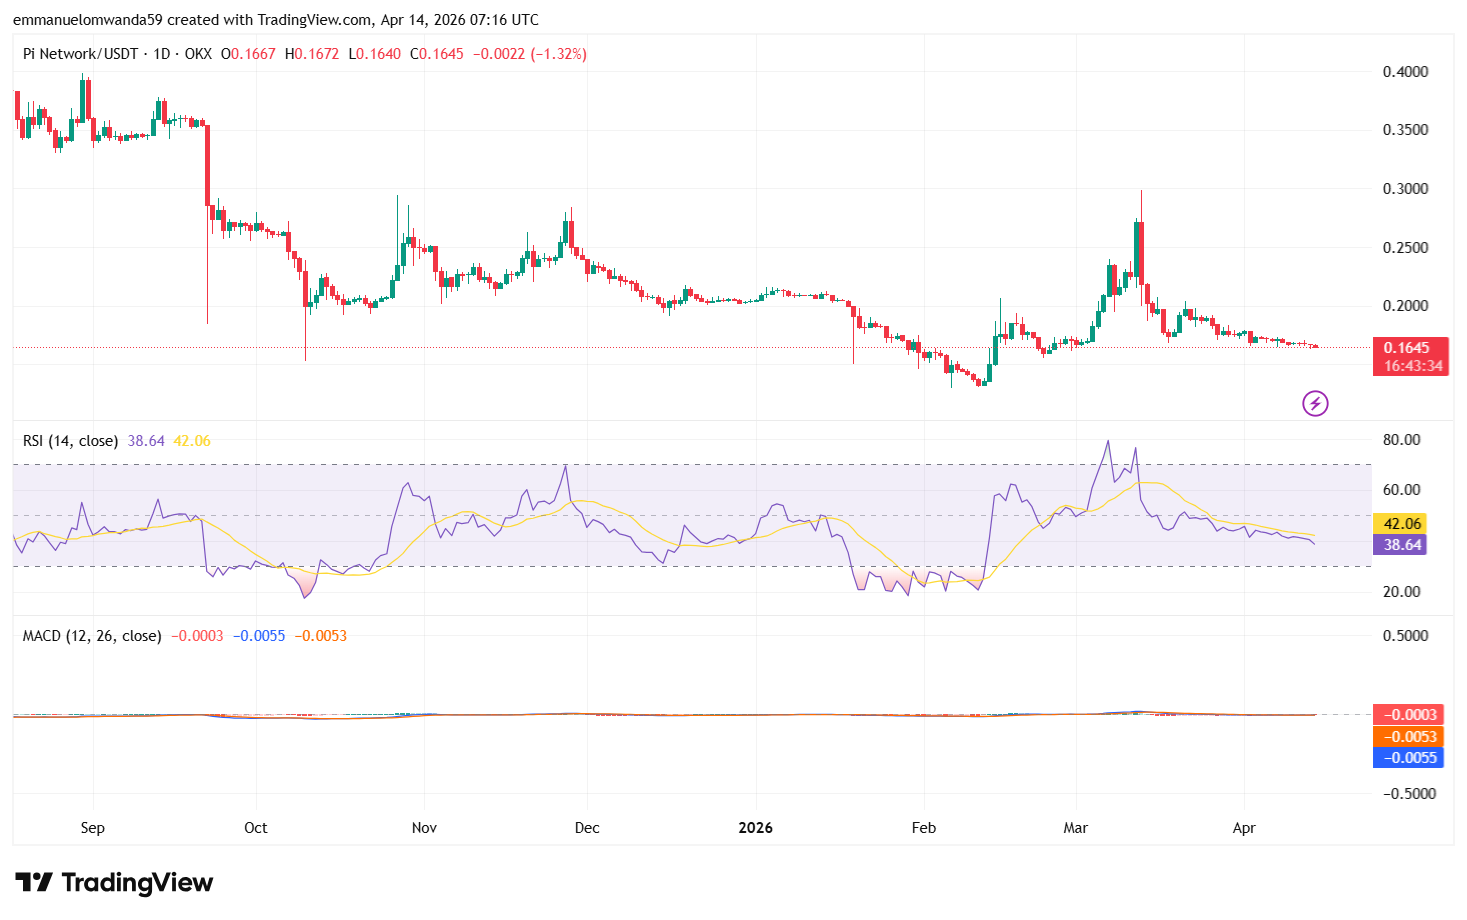Select the MACD (12, 26, close) indicator label
Image resolution: width=1467 pixels, height=920 pixels.
[x=90, y=635]
